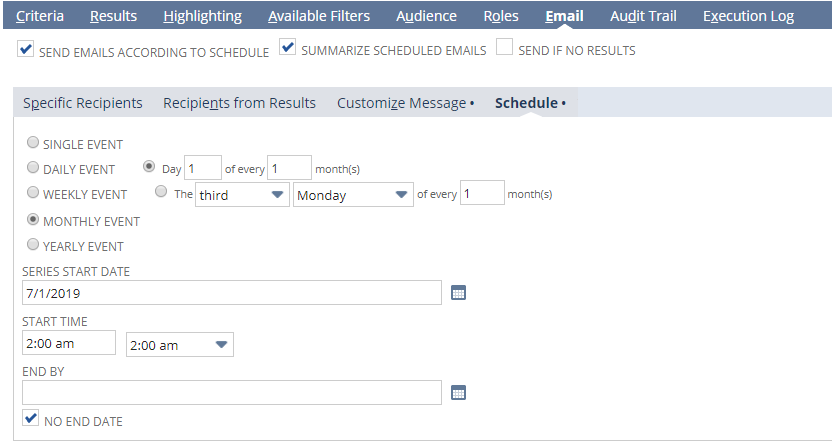Enable Send If No Results checkbox

[505, 47]
